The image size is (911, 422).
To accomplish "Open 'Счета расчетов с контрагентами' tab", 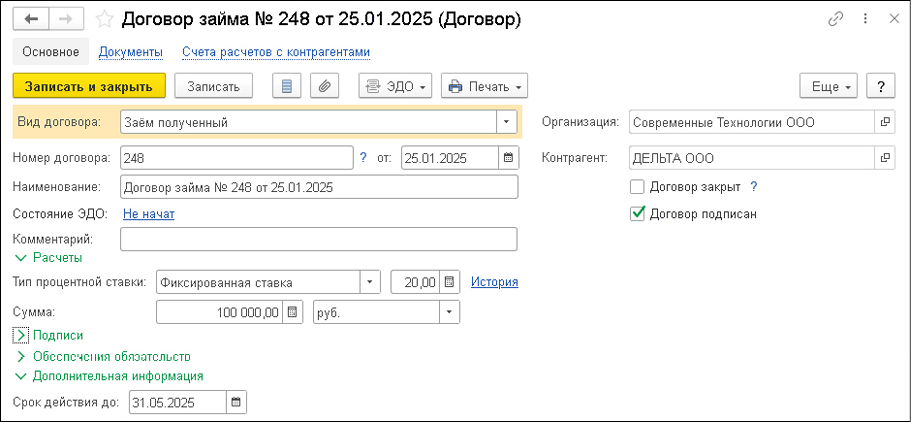I will 276,52.
